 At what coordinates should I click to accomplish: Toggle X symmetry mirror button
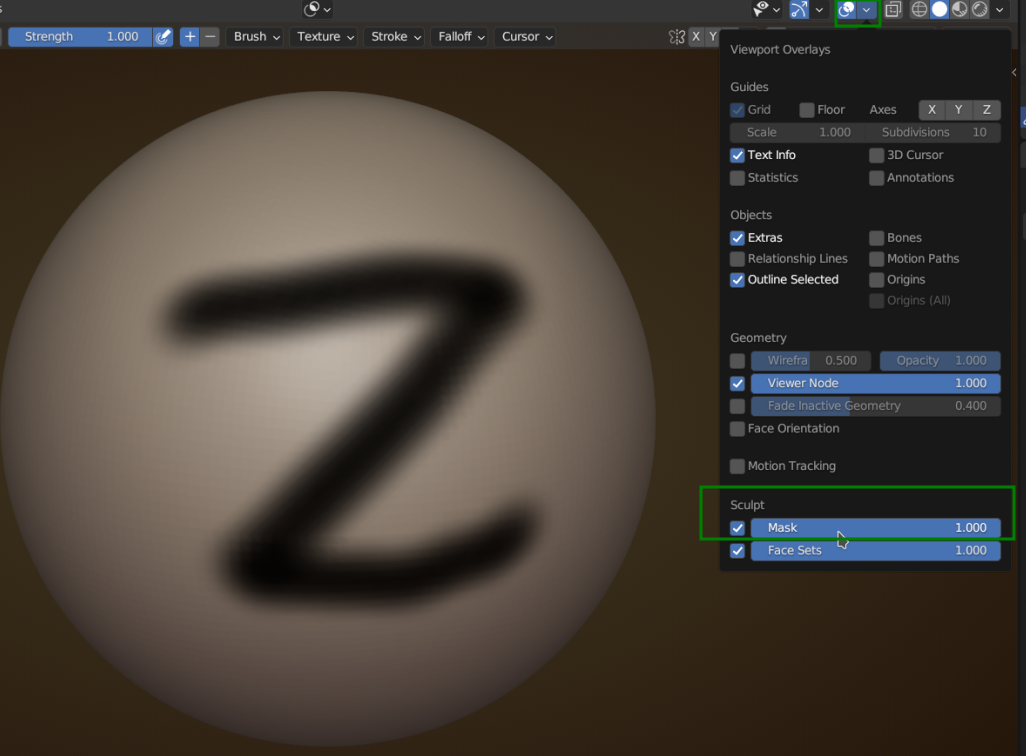pyautogui.click(x=696, y=37)
